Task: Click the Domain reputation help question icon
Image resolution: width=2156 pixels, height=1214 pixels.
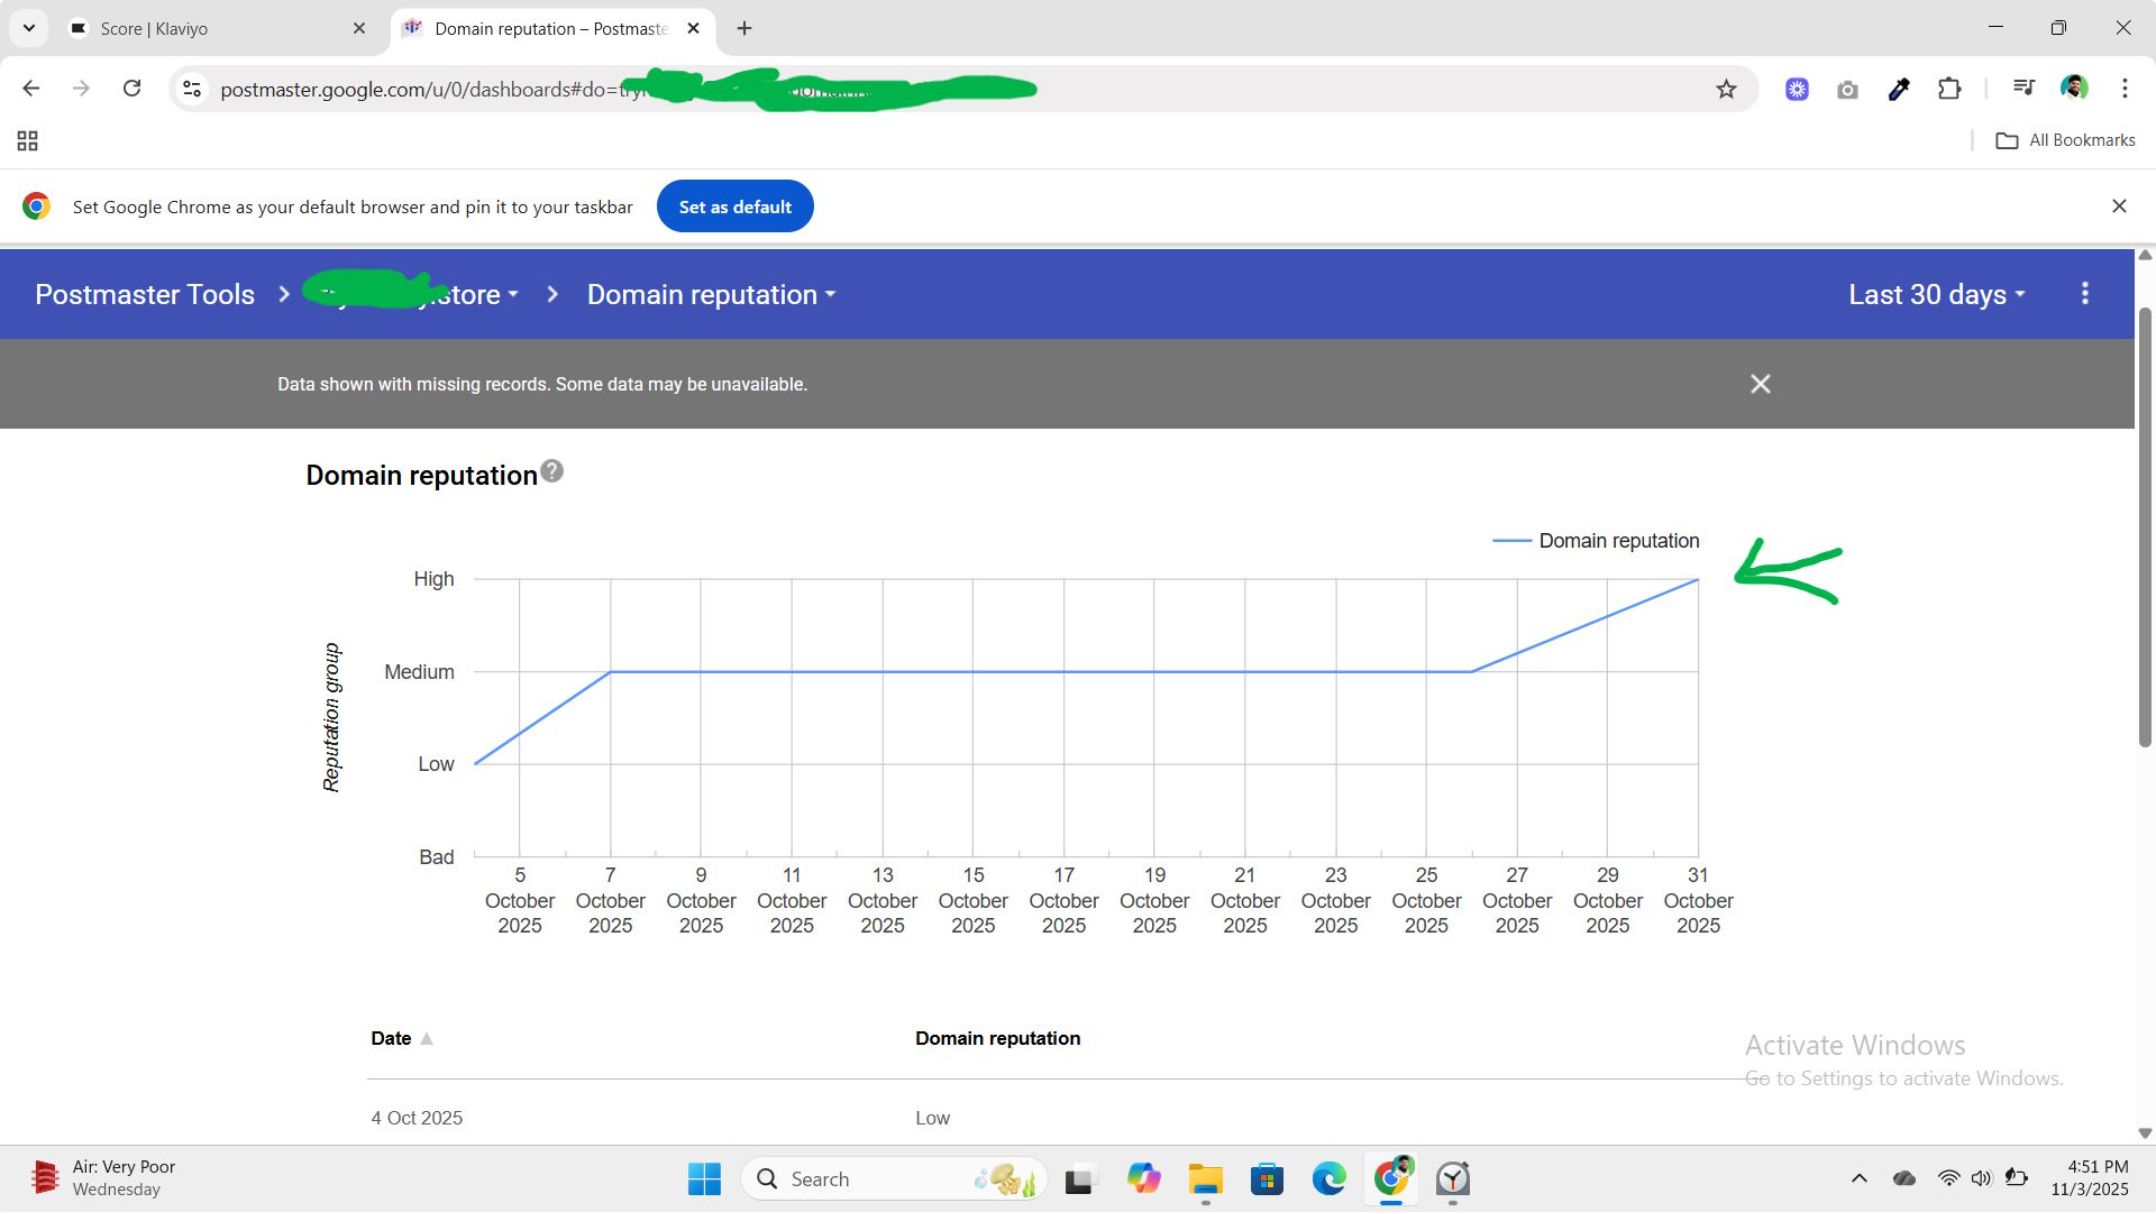Action: (x=552, y=471)
